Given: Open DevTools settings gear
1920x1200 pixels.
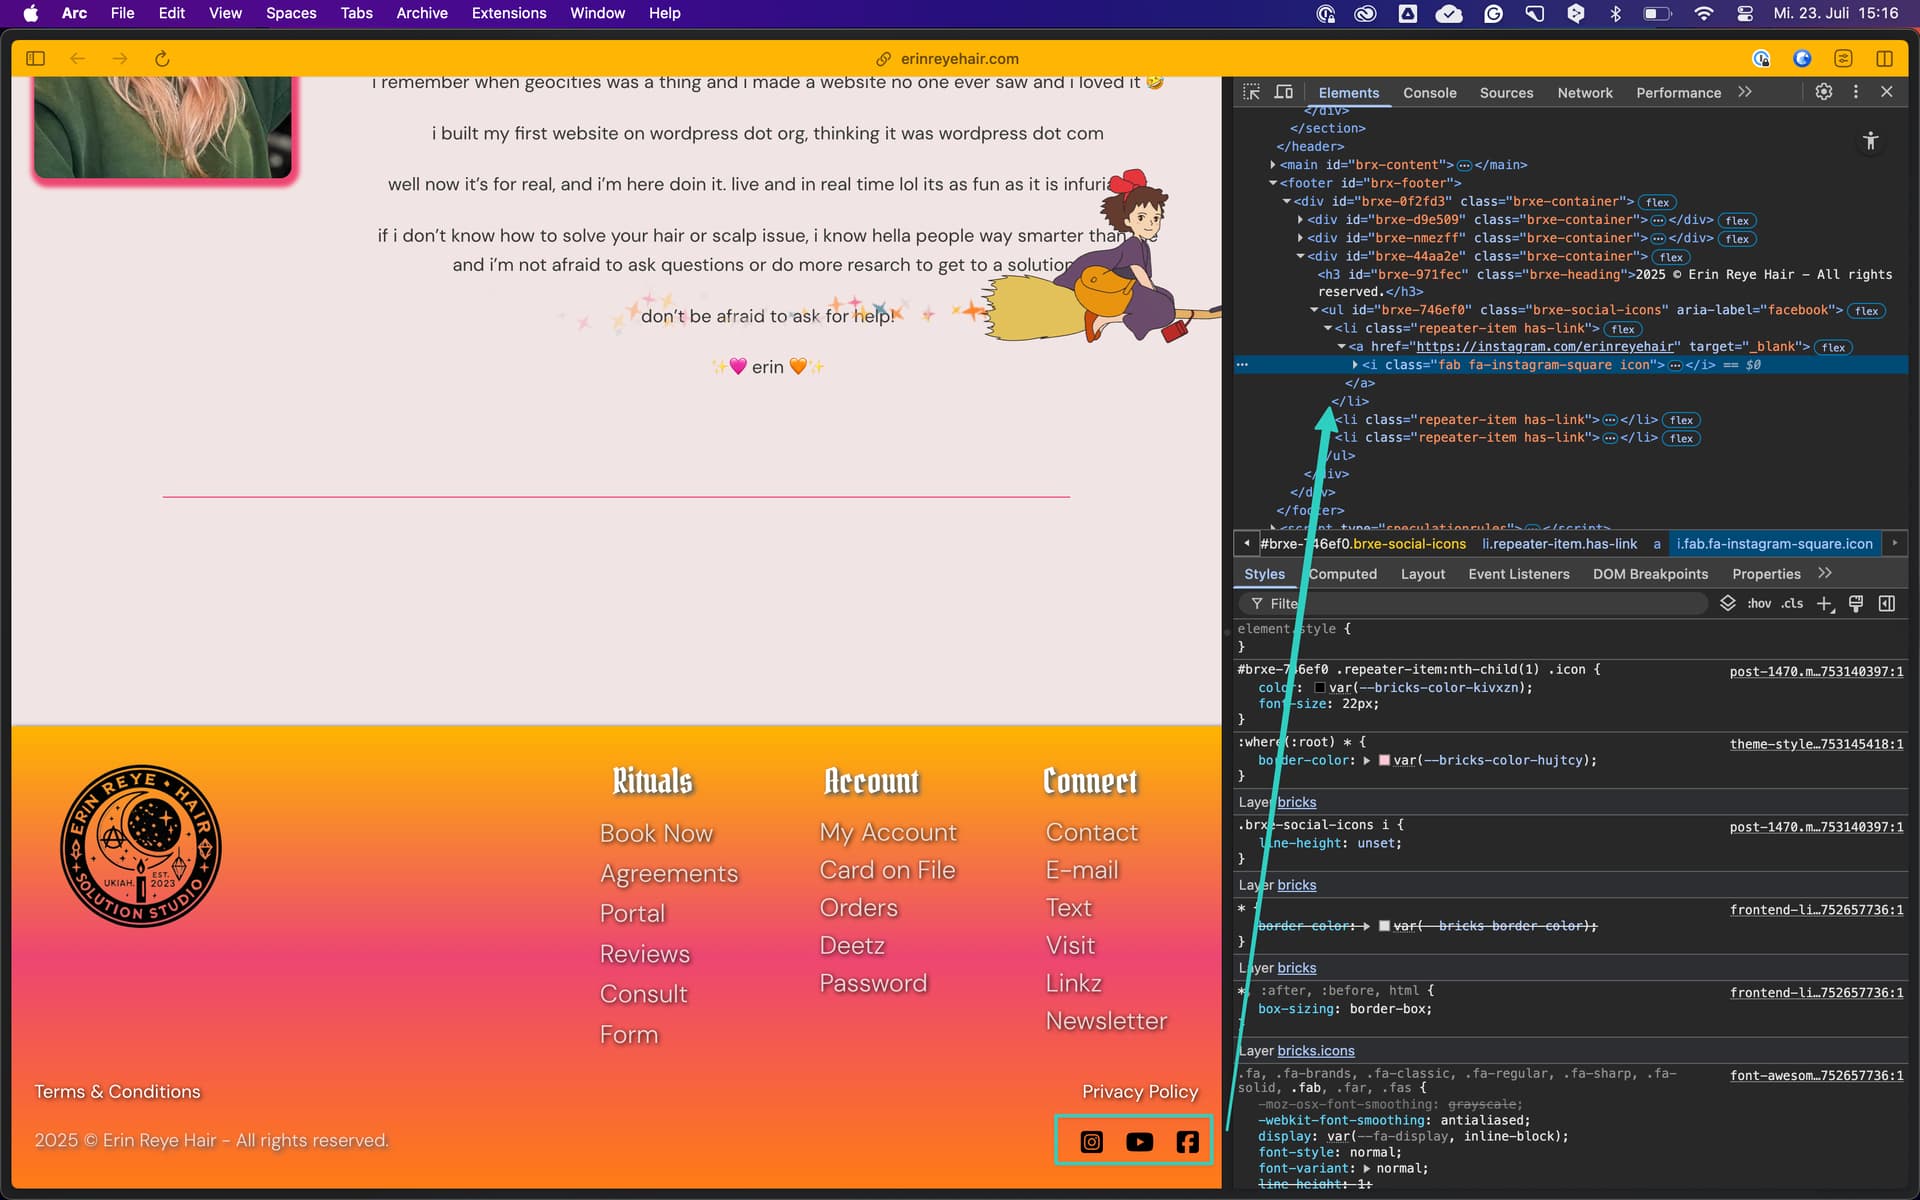Looking at the screenshot, I should [1824, 92].
